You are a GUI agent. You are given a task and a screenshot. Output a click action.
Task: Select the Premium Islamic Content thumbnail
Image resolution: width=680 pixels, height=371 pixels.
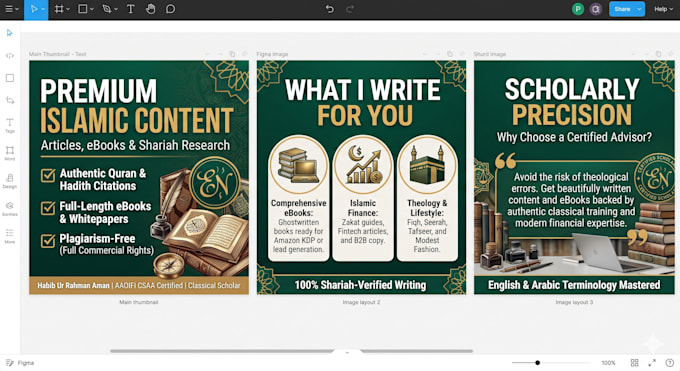pyautogui.click(x=139, y=177)
